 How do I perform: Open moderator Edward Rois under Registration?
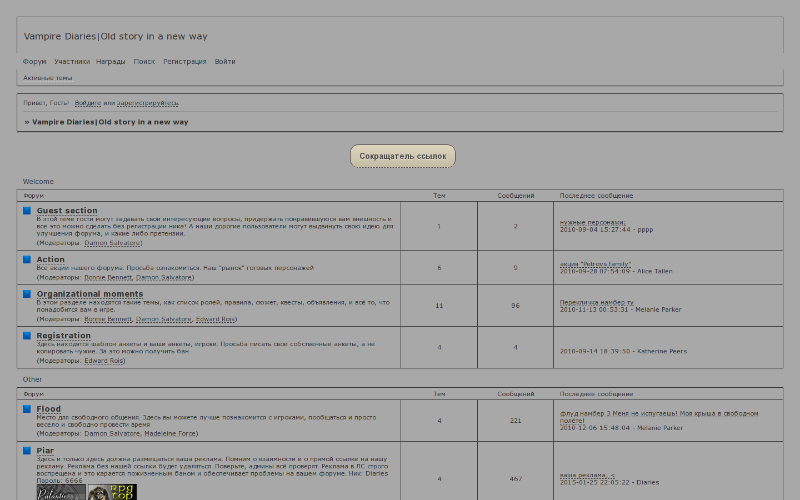click(x=104, y=361)
